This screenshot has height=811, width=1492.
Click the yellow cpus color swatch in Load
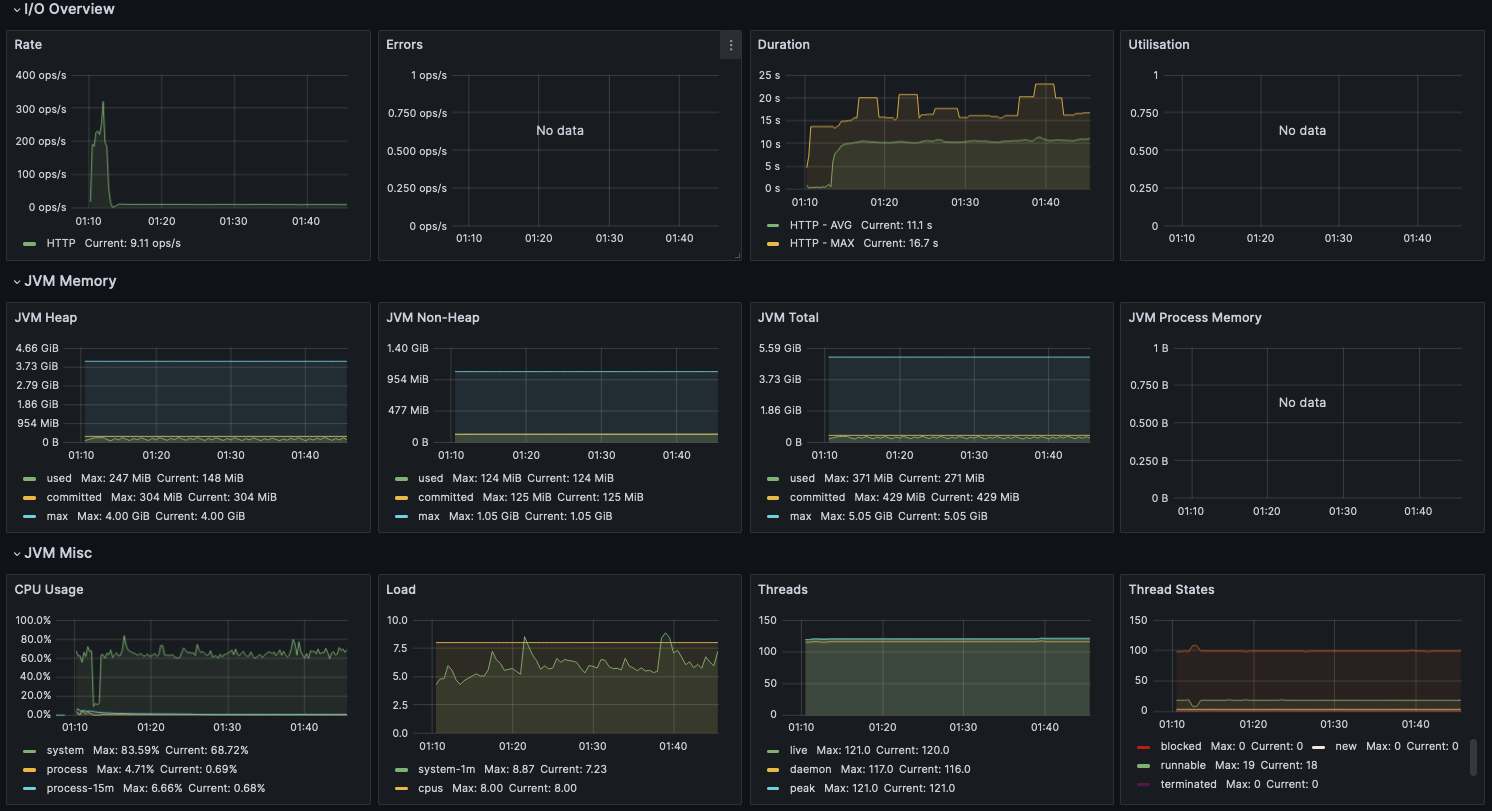point(401,788)
